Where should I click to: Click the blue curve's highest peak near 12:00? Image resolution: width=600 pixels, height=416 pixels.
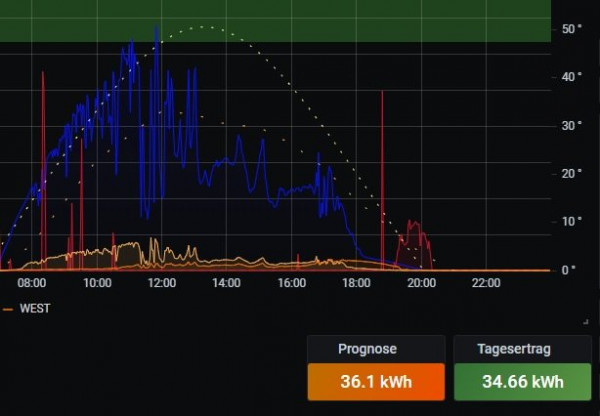[x=158, y=32]
